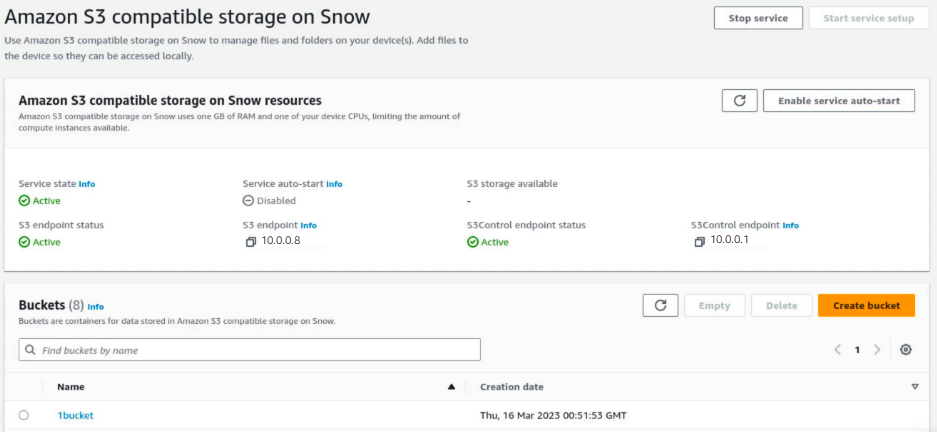This screenshot has width=937, height=432.
Task: Select the 1bucket radio button
Action: [24, 415]
